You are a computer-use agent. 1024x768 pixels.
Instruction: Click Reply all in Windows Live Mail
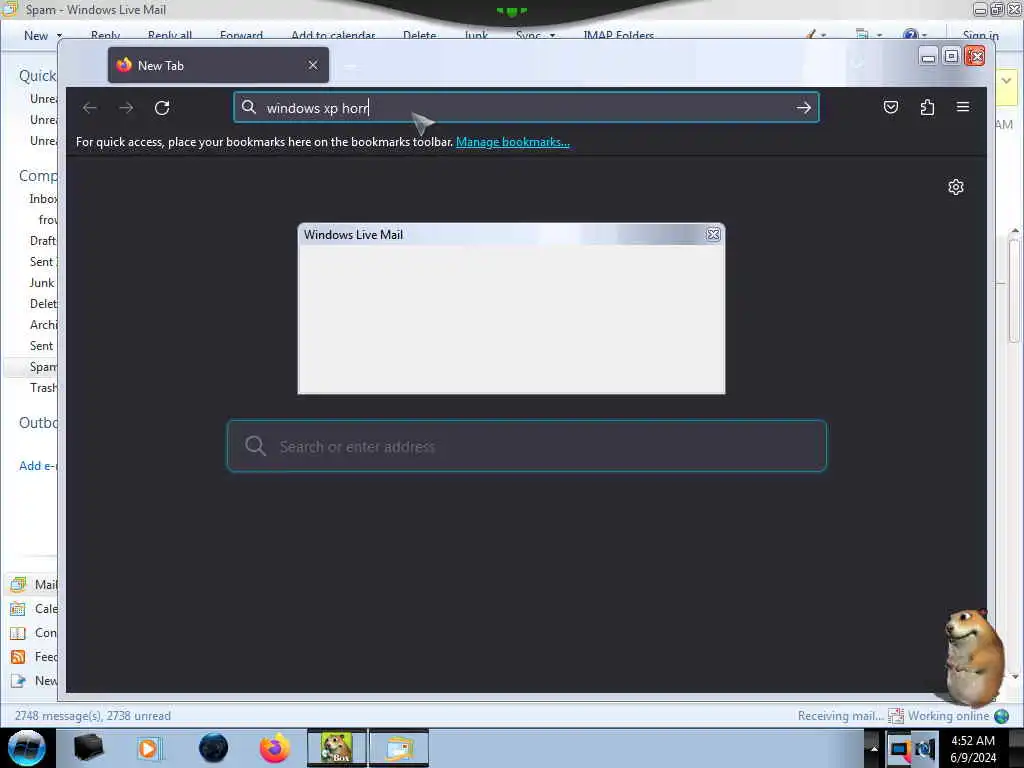pyautogui.click(x=170, y=35)
